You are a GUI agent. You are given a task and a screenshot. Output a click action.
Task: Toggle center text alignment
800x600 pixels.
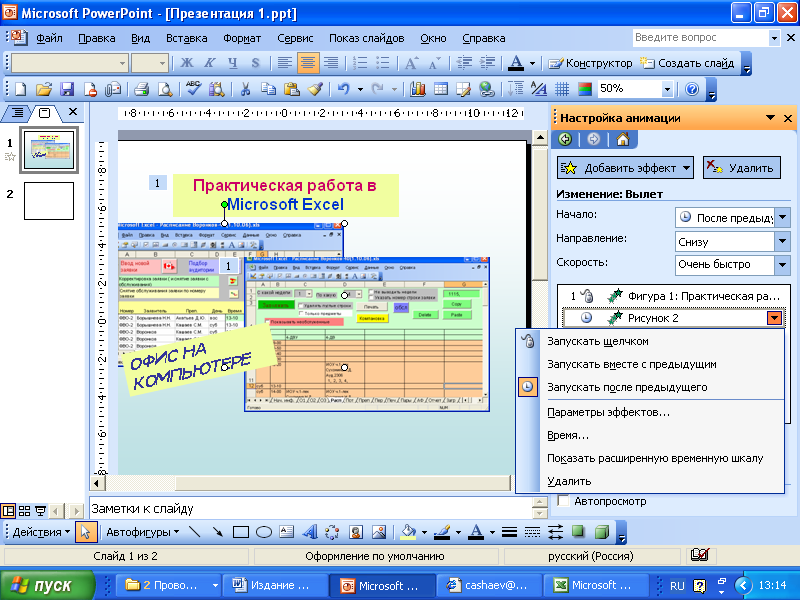click(308, 63)
